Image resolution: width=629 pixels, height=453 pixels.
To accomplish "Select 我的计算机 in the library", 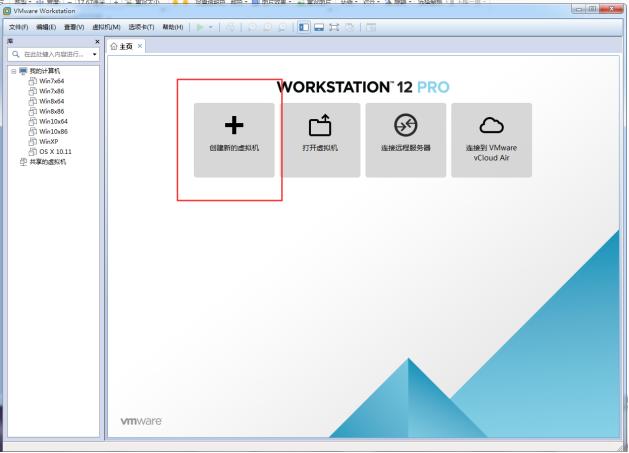I will 45,71.
